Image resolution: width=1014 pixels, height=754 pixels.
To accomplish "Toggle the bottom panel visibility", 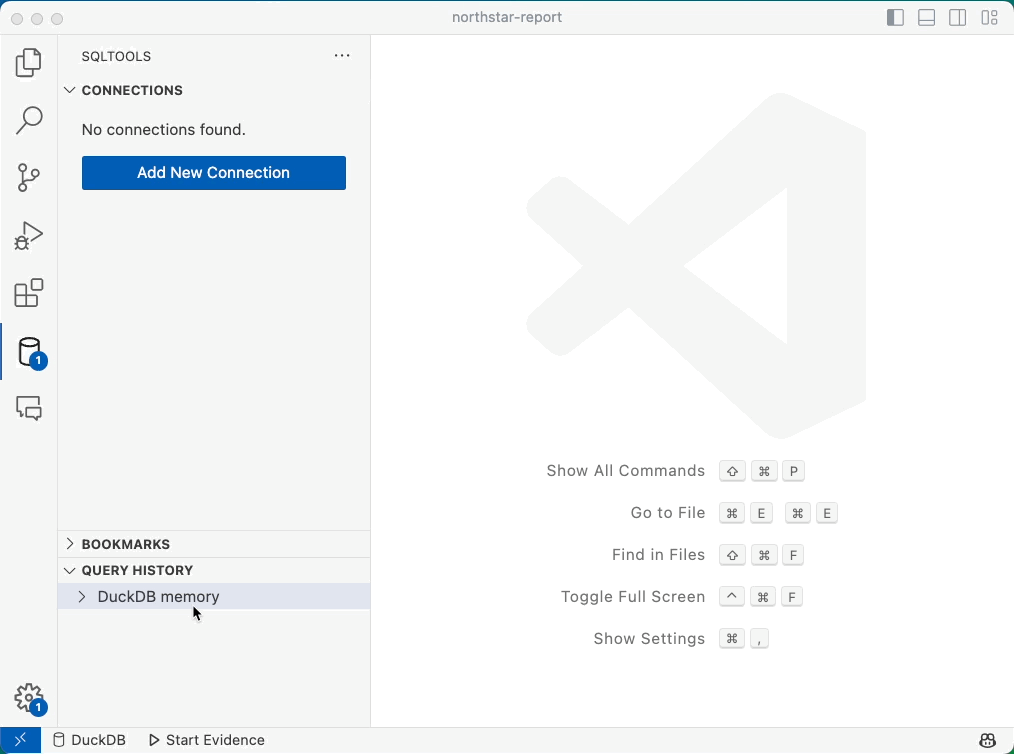I will tap(927, 18).
